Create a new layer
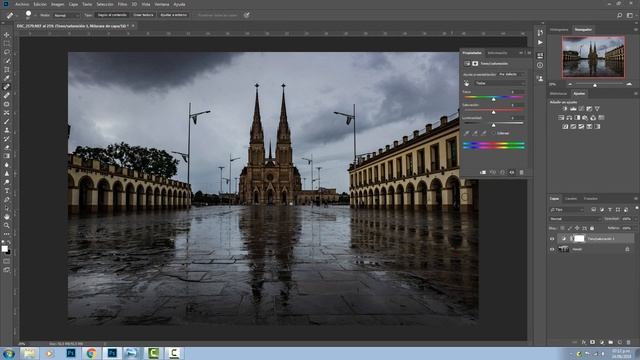 coord(620,342)
